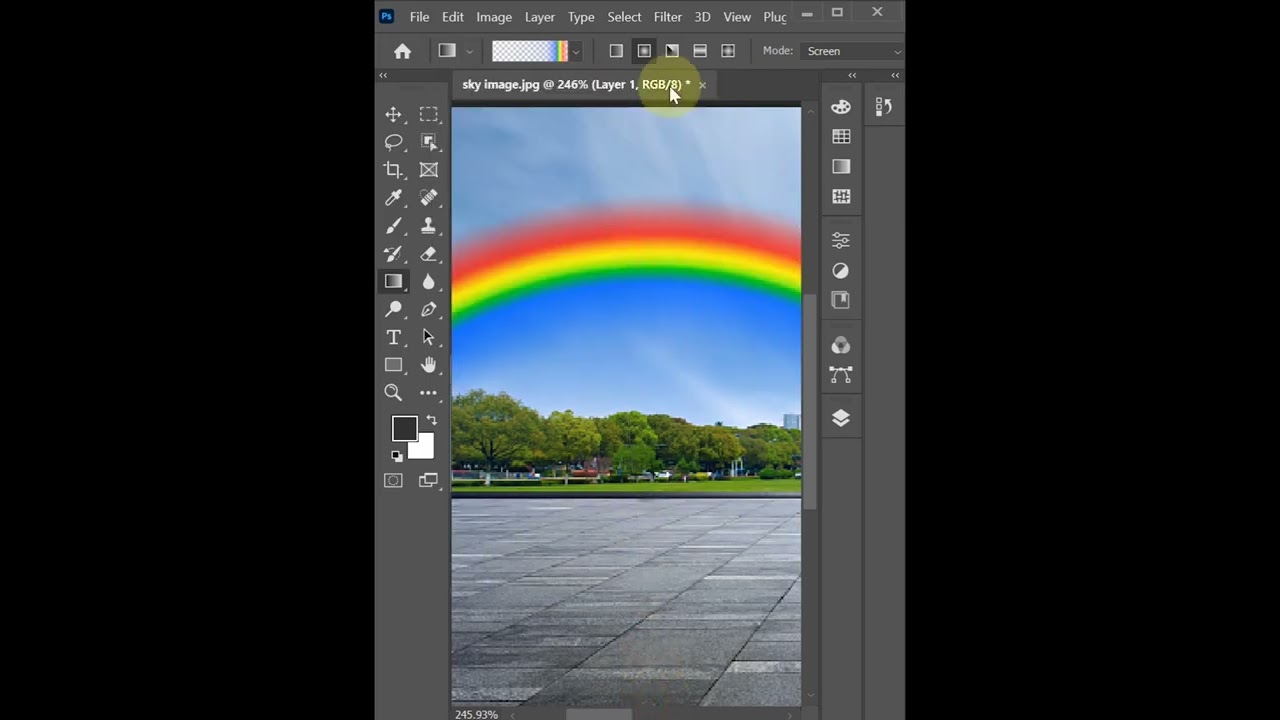Select the Move tool
The height and width of the screenshot is (720, 1280).
[x=393, y=115]
